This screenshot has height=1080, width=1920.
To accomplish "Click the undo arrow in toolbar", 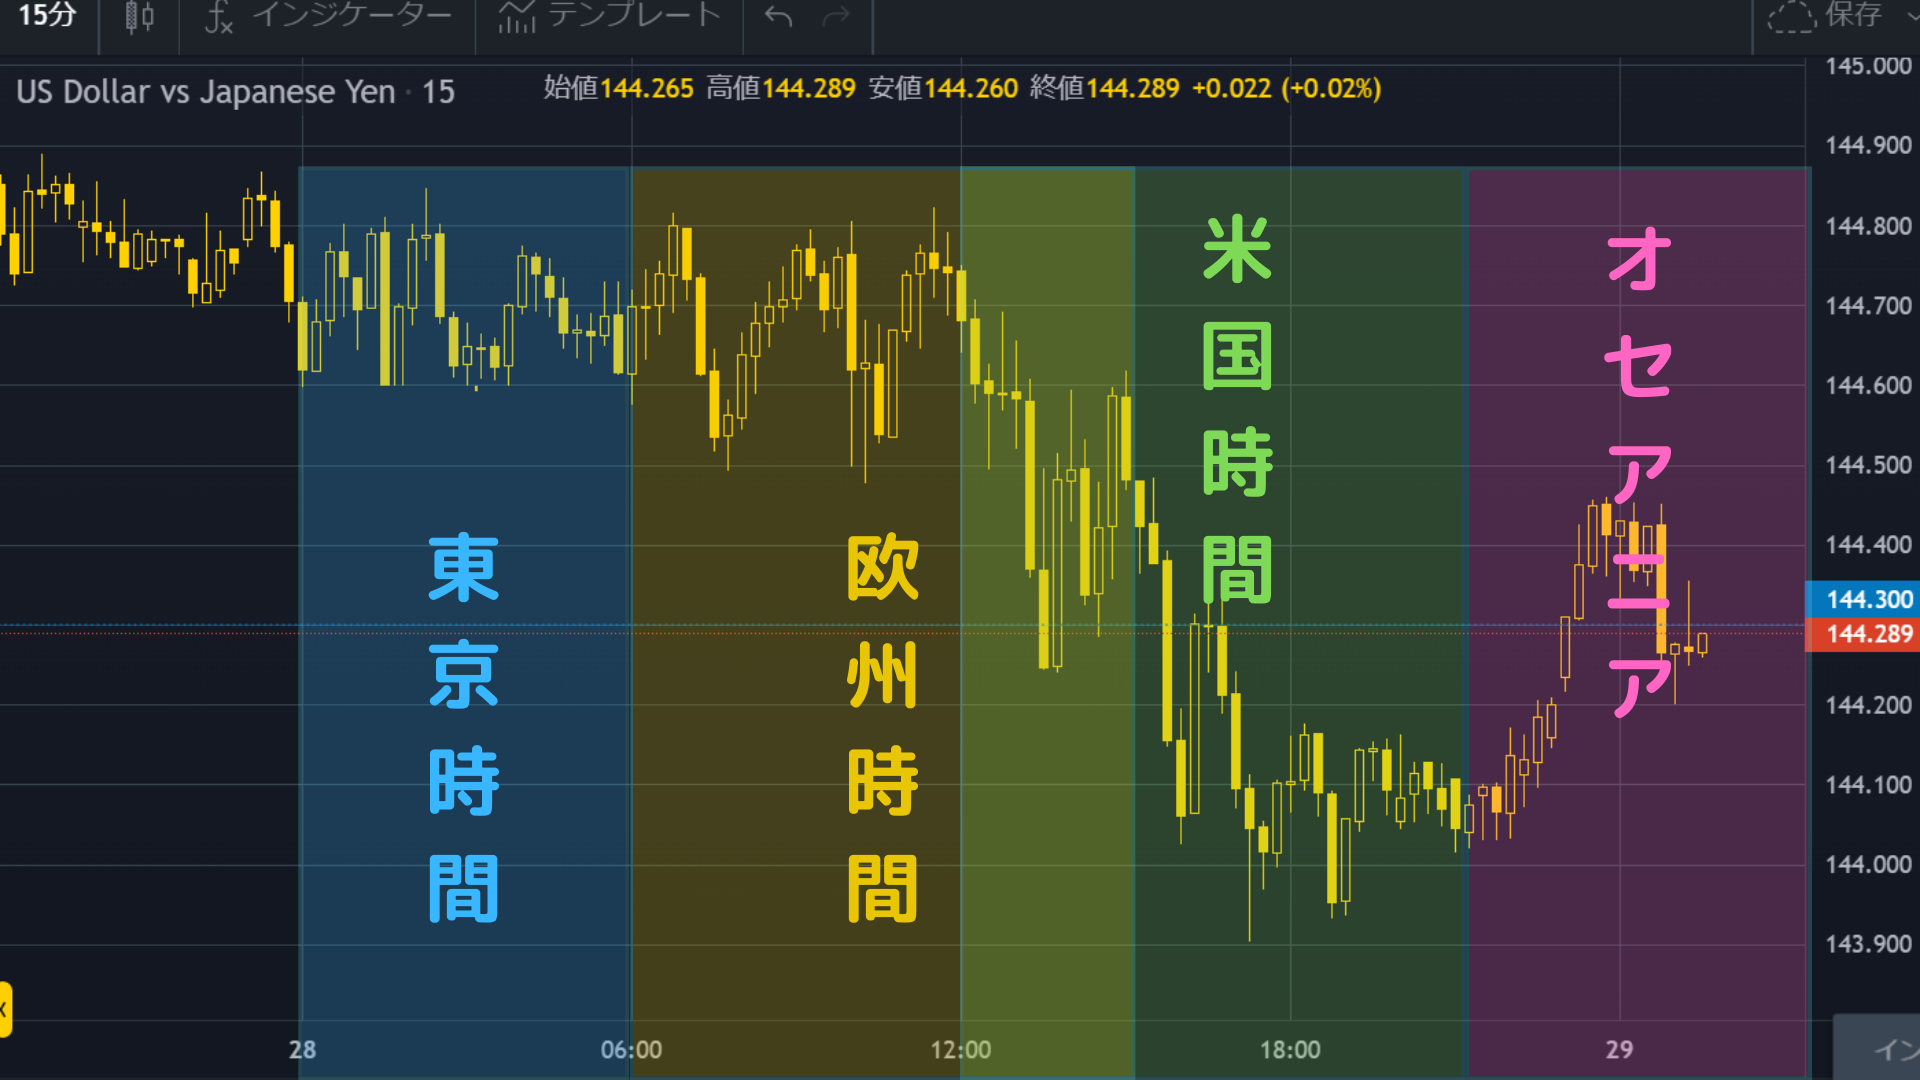I will [778, 17].
